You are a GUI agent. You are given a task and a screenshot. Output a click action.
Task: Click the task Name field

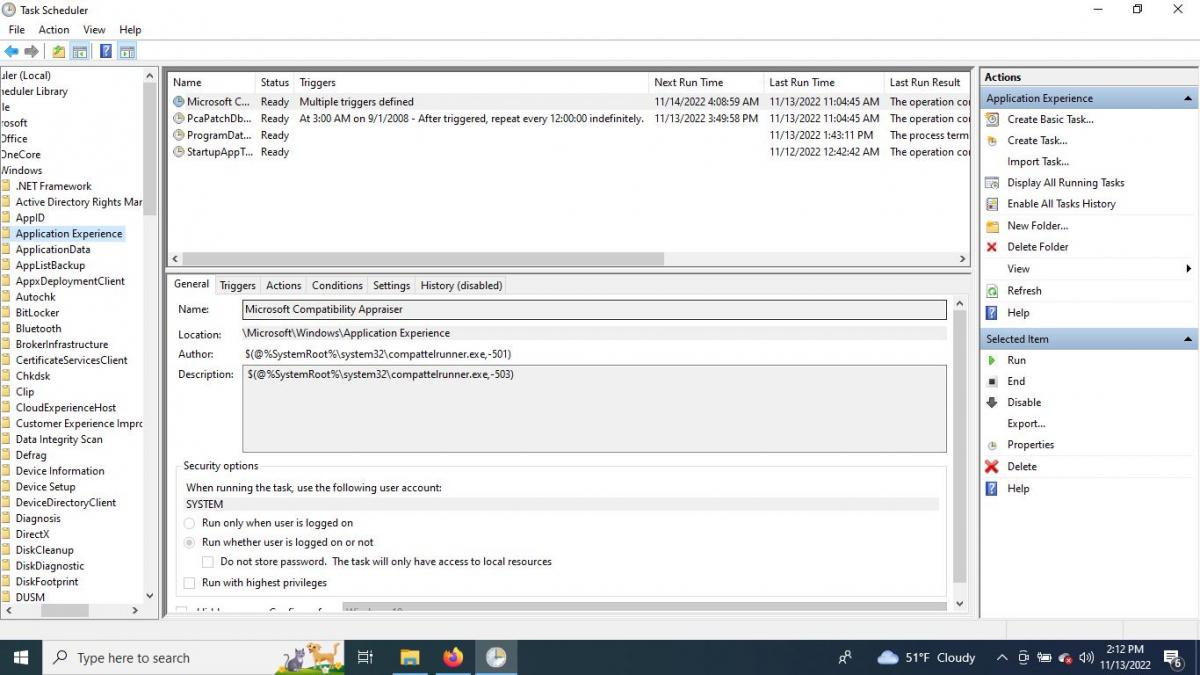594,310
